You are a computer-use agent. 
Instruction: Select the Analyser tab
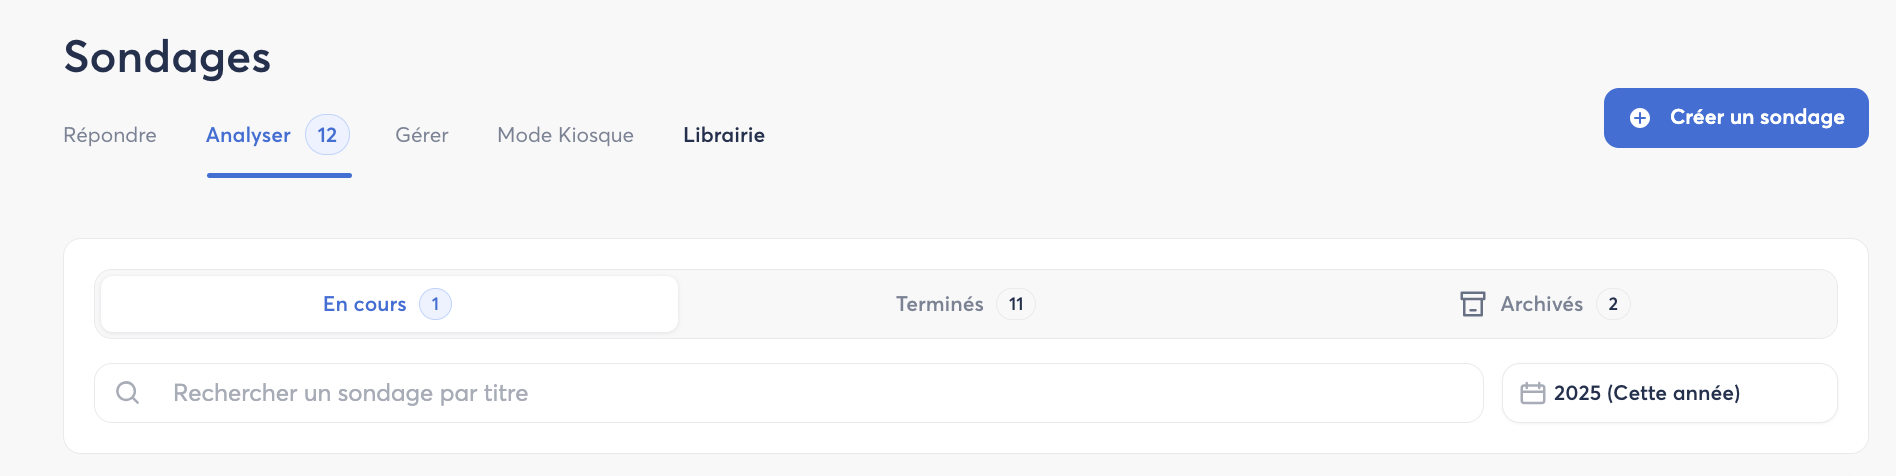coord(248,135)
